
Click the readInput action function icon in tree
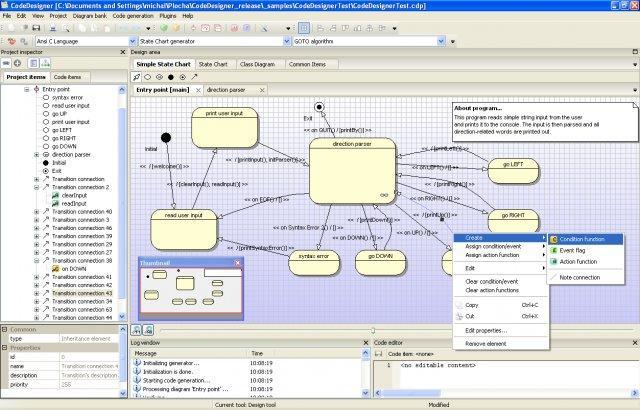(56, 204)
